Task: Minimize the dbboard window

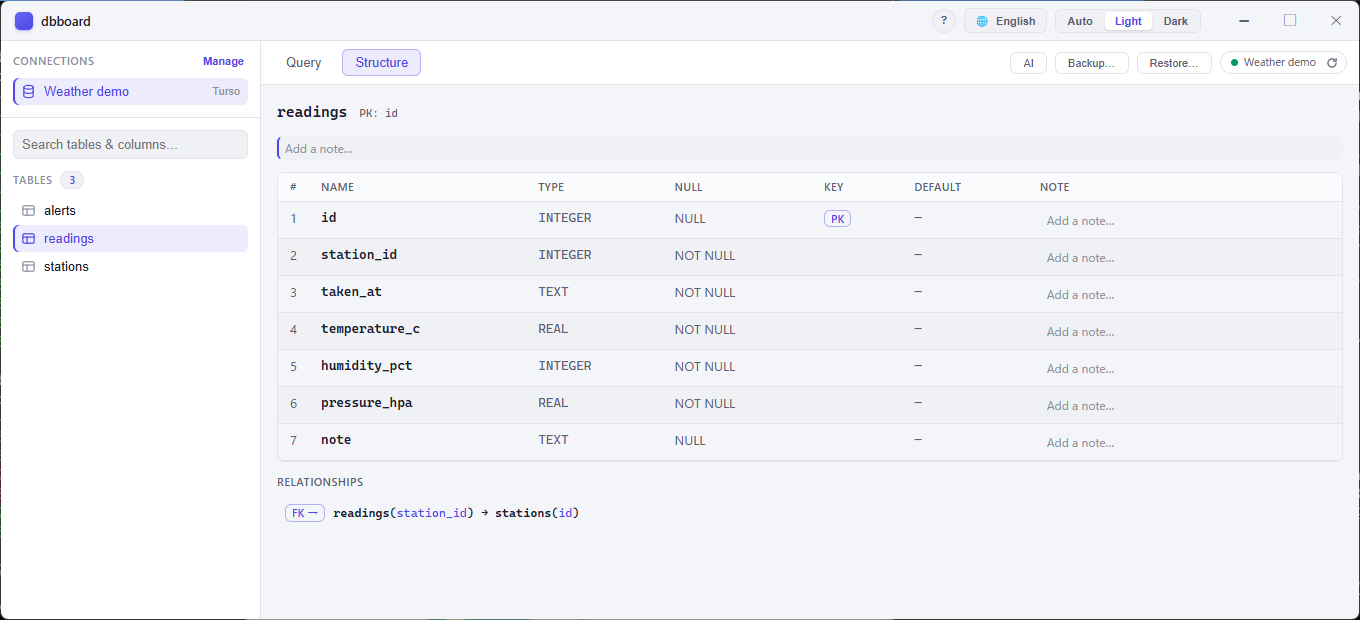Action: pyautogui.click(x=1245, y=21)
